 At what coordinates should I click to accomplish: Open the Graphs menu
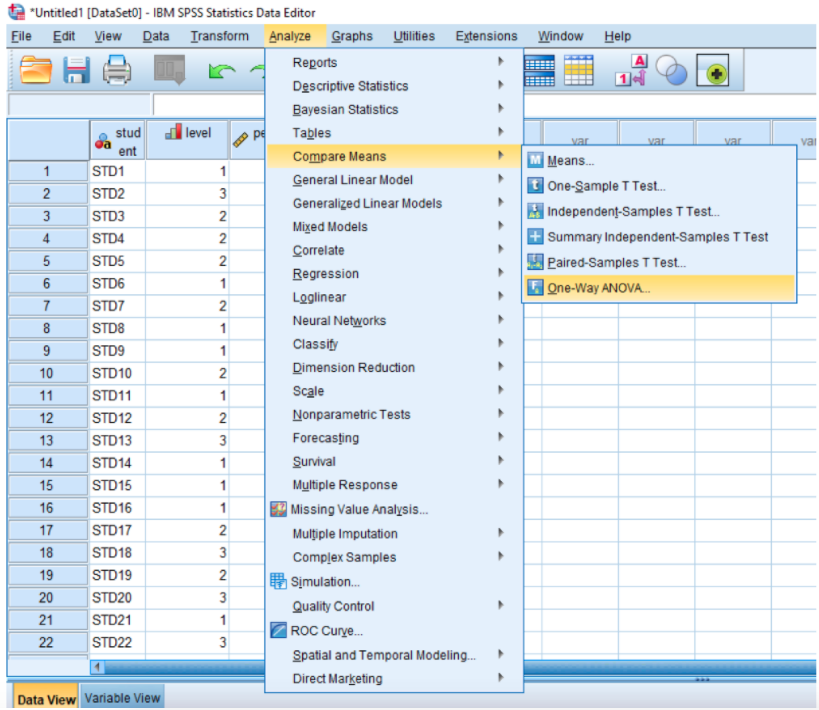(x=352, y=36)
